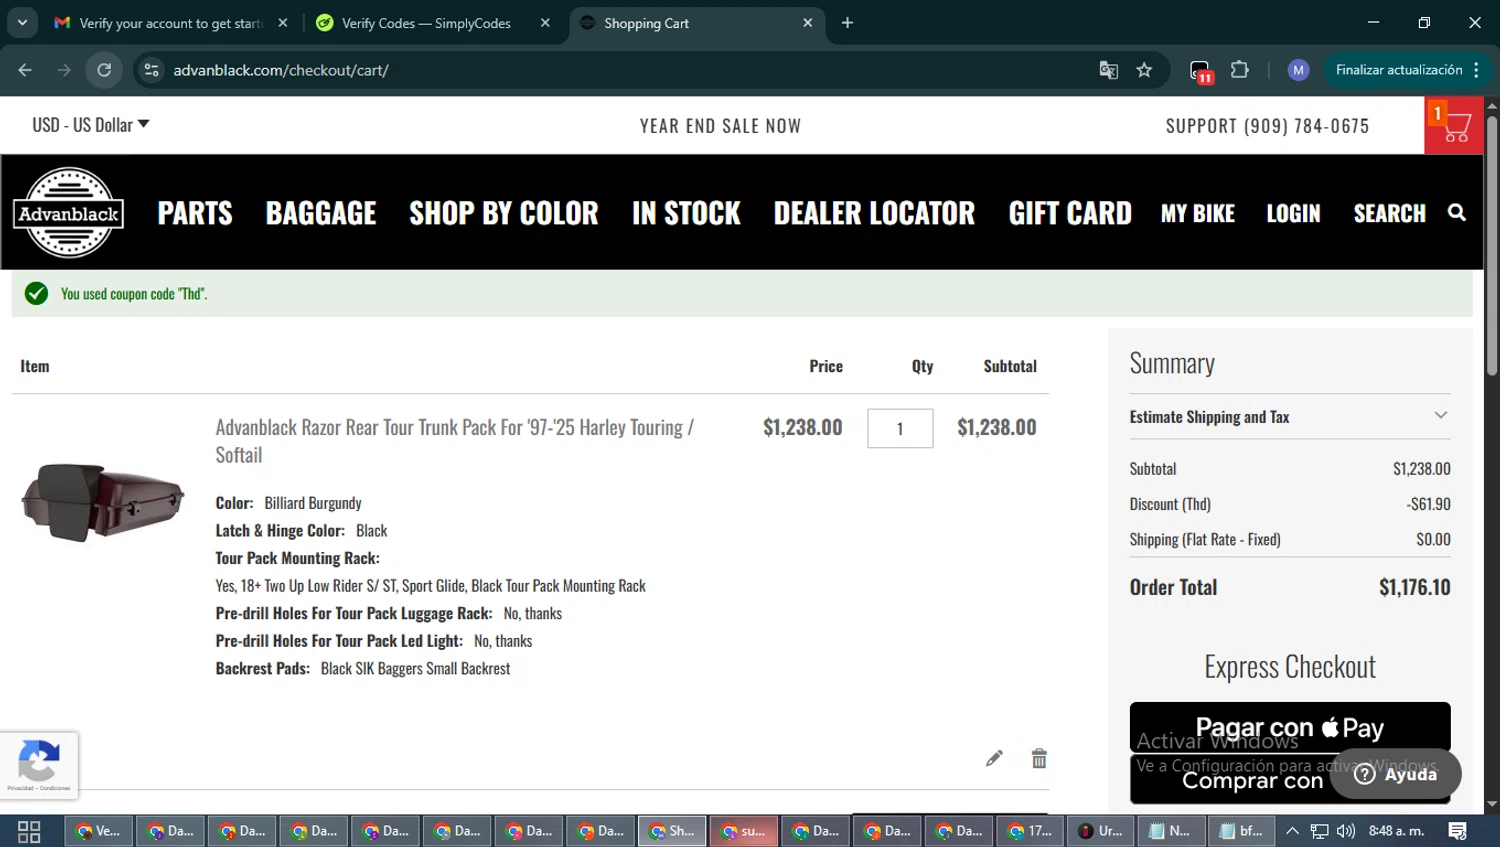
Task: Open the tab search dropdown arrow
Action: (22, 23)
